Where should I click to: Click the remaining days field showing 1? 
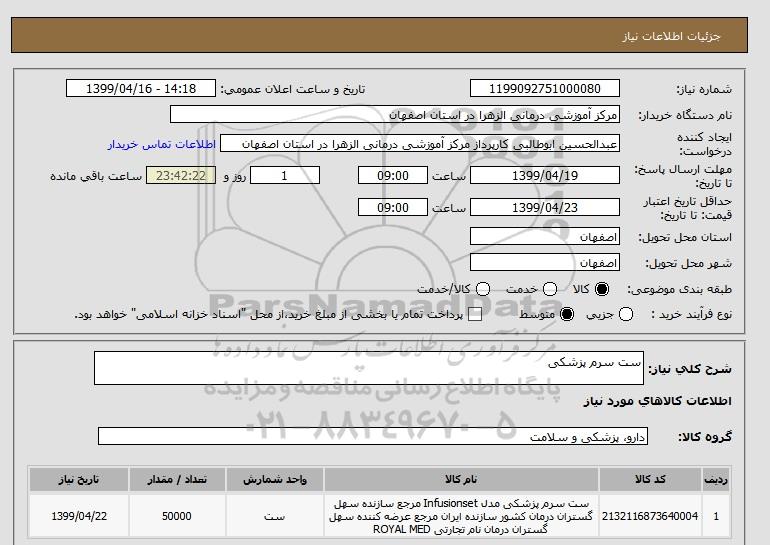coord(285,175)
